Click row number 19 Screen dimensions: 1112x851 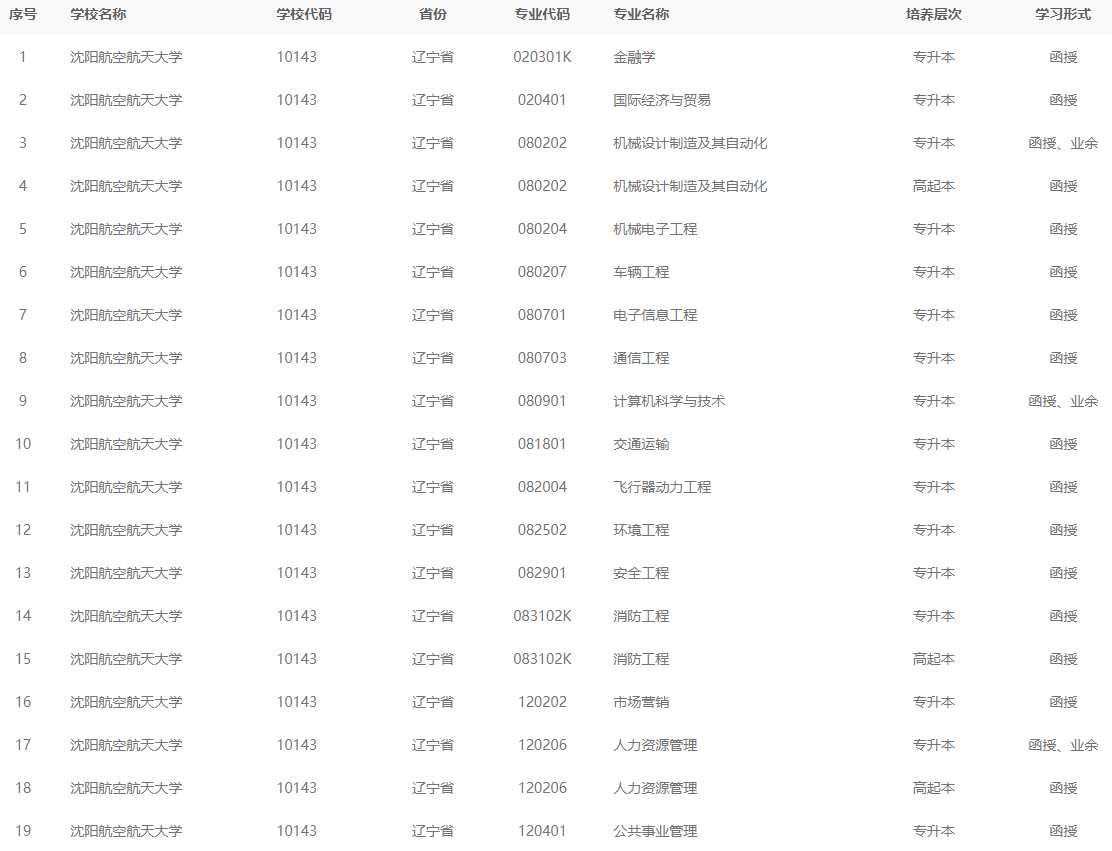[x=23, y=830]
